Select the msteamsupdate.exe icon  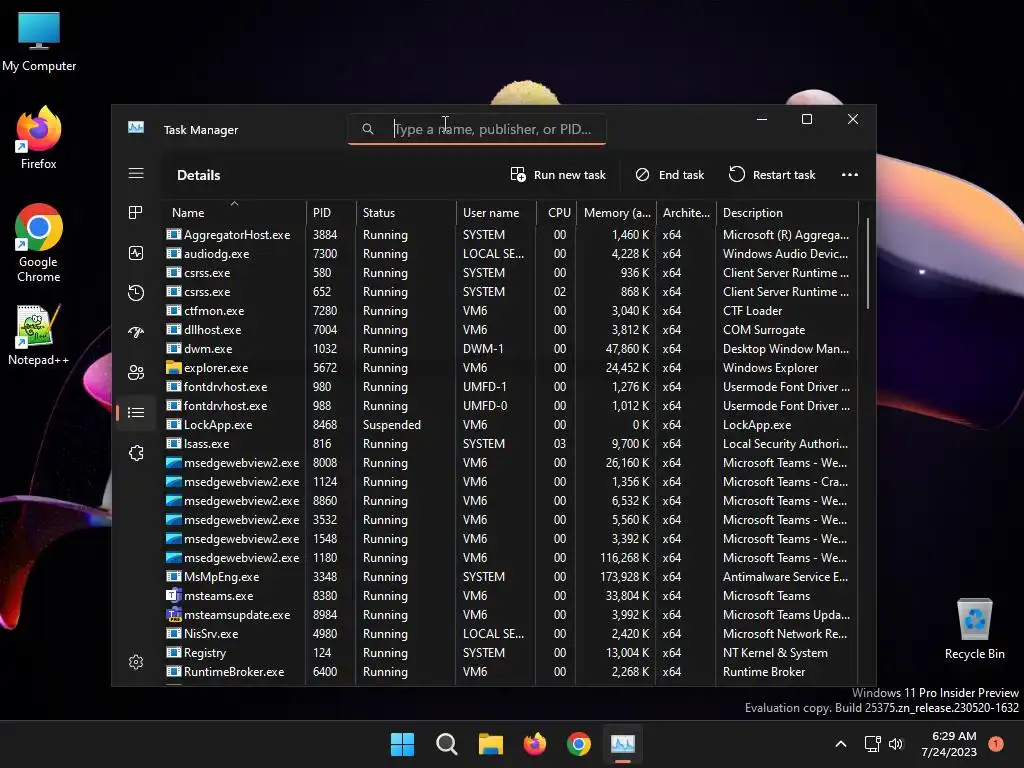coord(174,615)
